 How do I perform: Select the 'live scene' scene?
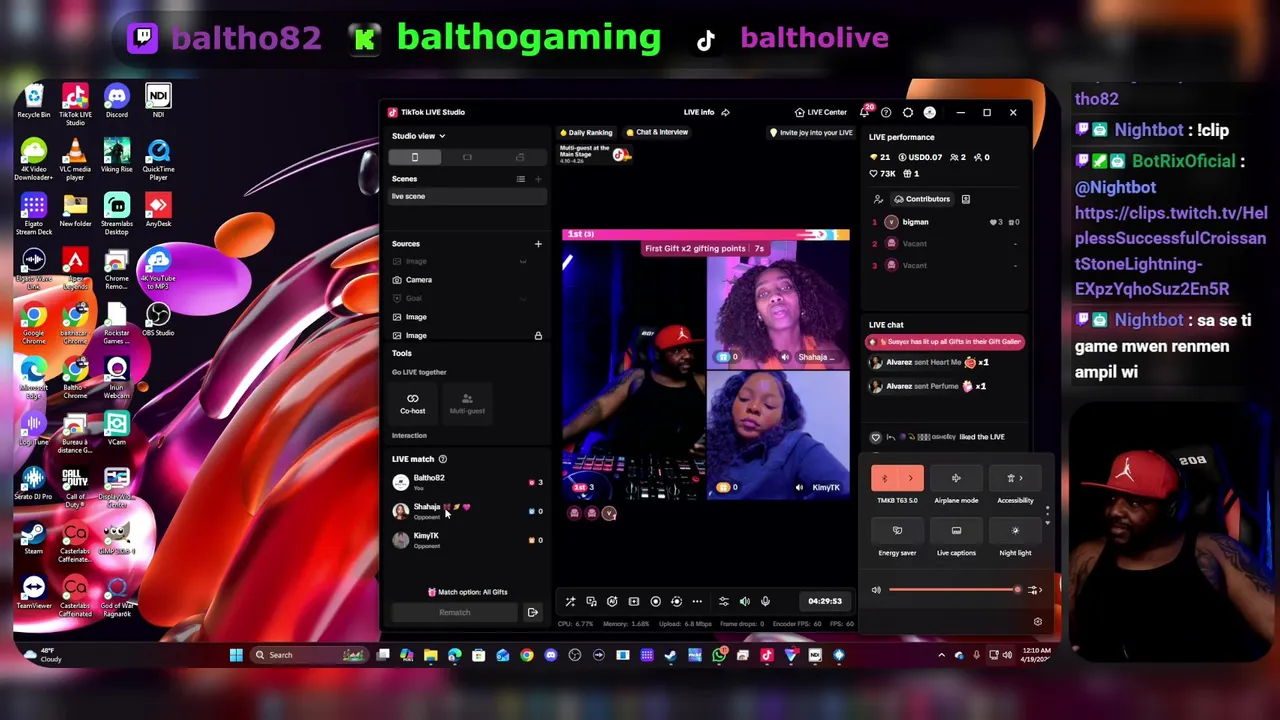[468, 196]
